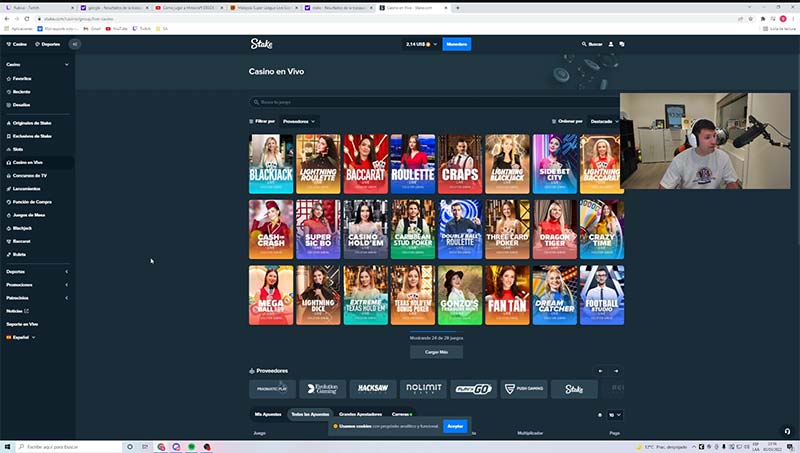Collapse the sidebar with the arrow button
This screenshot has width=800, height=453.
point(76,44)
